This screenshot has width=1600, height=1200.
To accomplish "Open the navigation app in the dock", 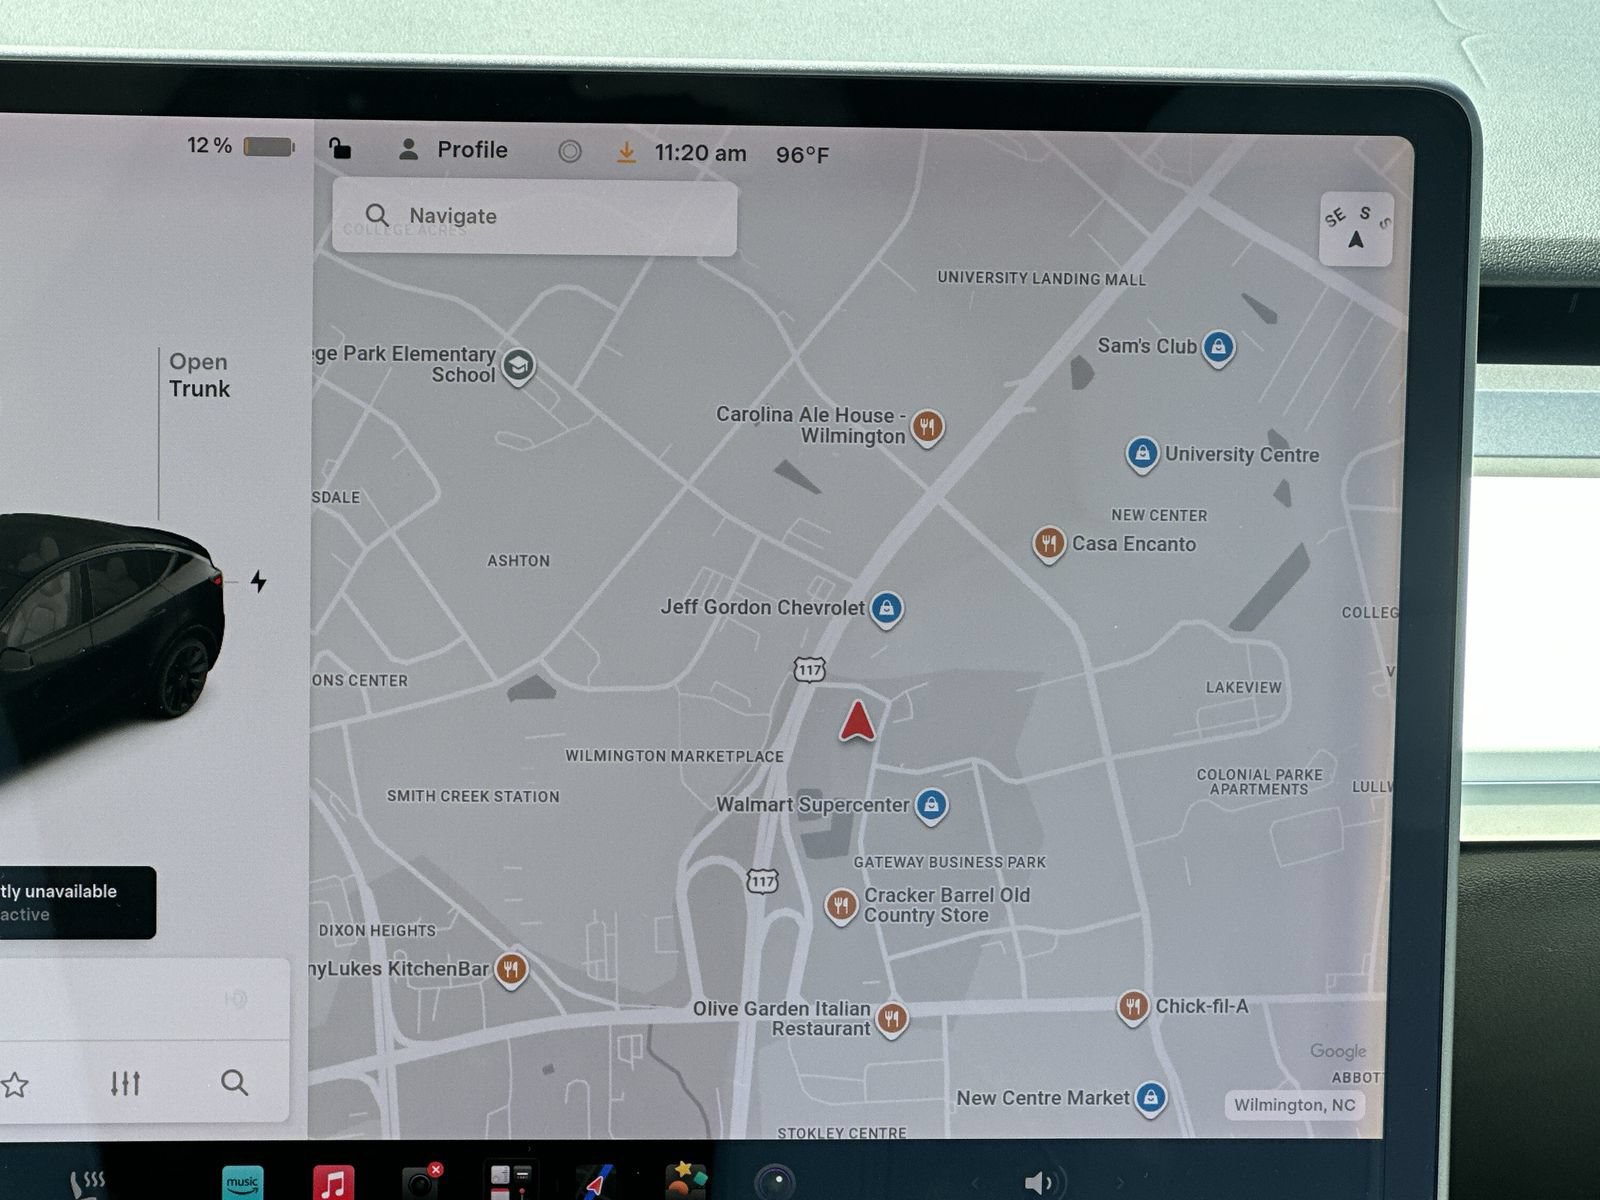I will (x=597, y=1183).
